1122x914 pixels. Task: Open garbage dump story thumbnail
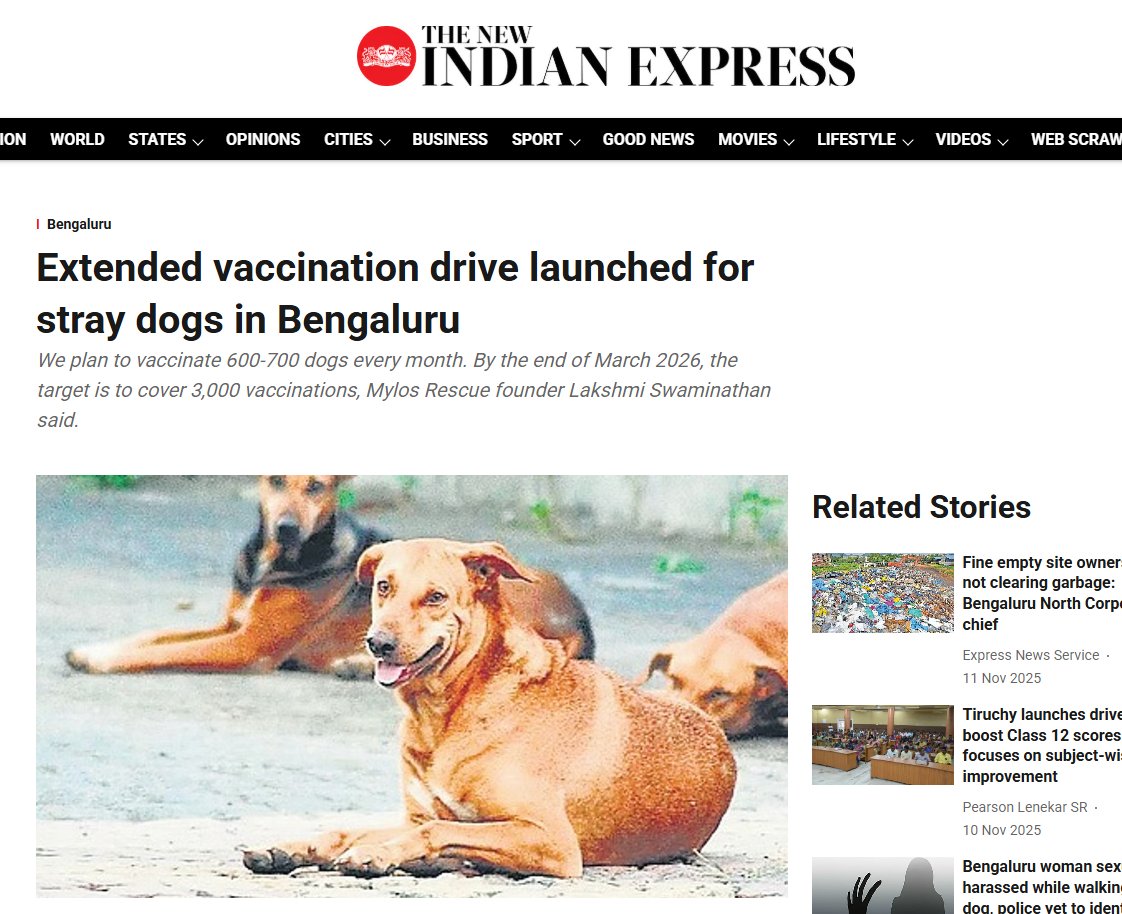[x=882, y=593]
